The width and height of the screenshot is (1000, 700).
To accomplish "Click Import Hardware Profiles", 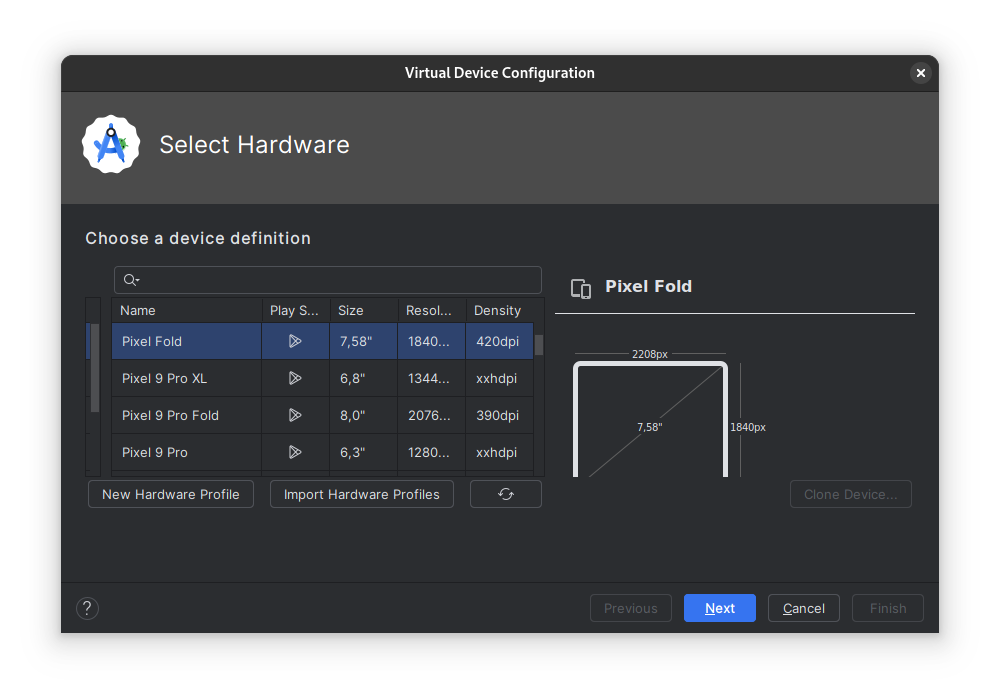I will click(x=361, y=493).
